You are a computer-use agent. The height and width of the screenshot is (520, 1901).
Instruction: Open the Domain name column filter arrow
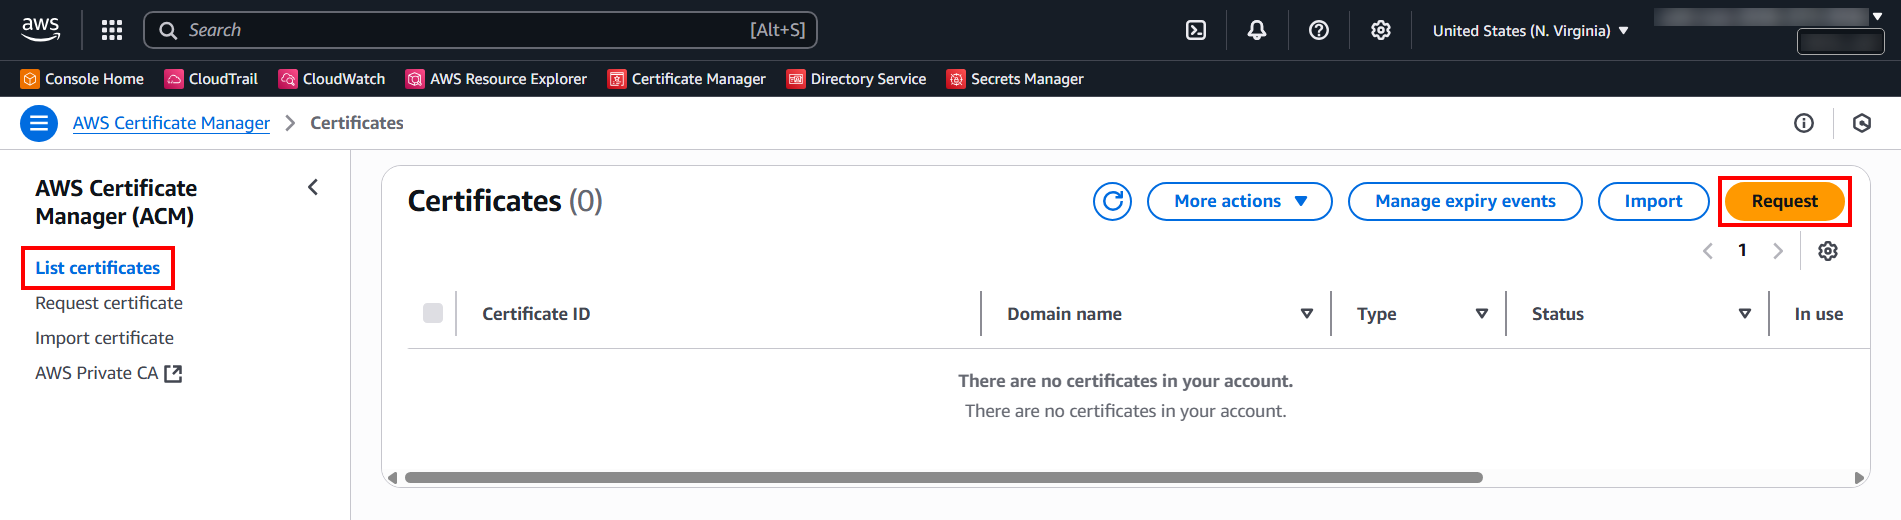[1307, 314]
